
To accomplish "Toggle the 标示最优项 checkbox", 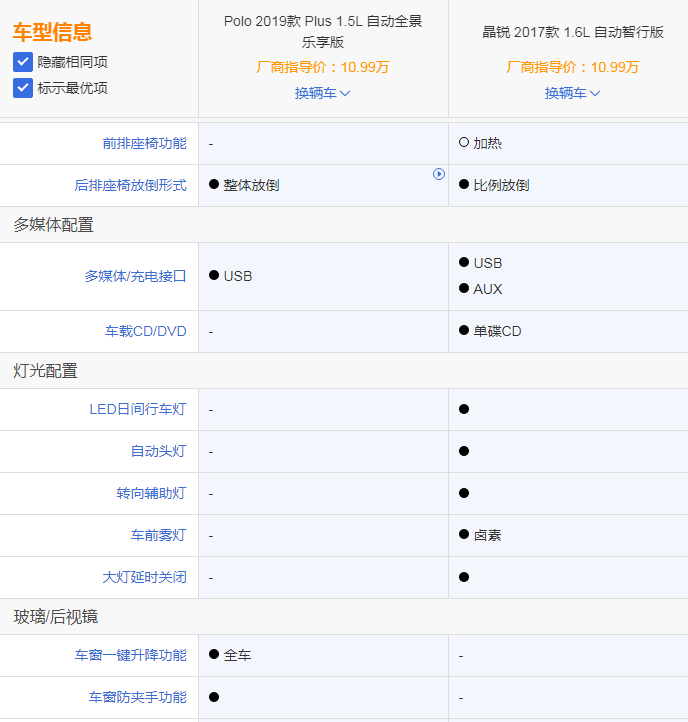I will [23, 88].
